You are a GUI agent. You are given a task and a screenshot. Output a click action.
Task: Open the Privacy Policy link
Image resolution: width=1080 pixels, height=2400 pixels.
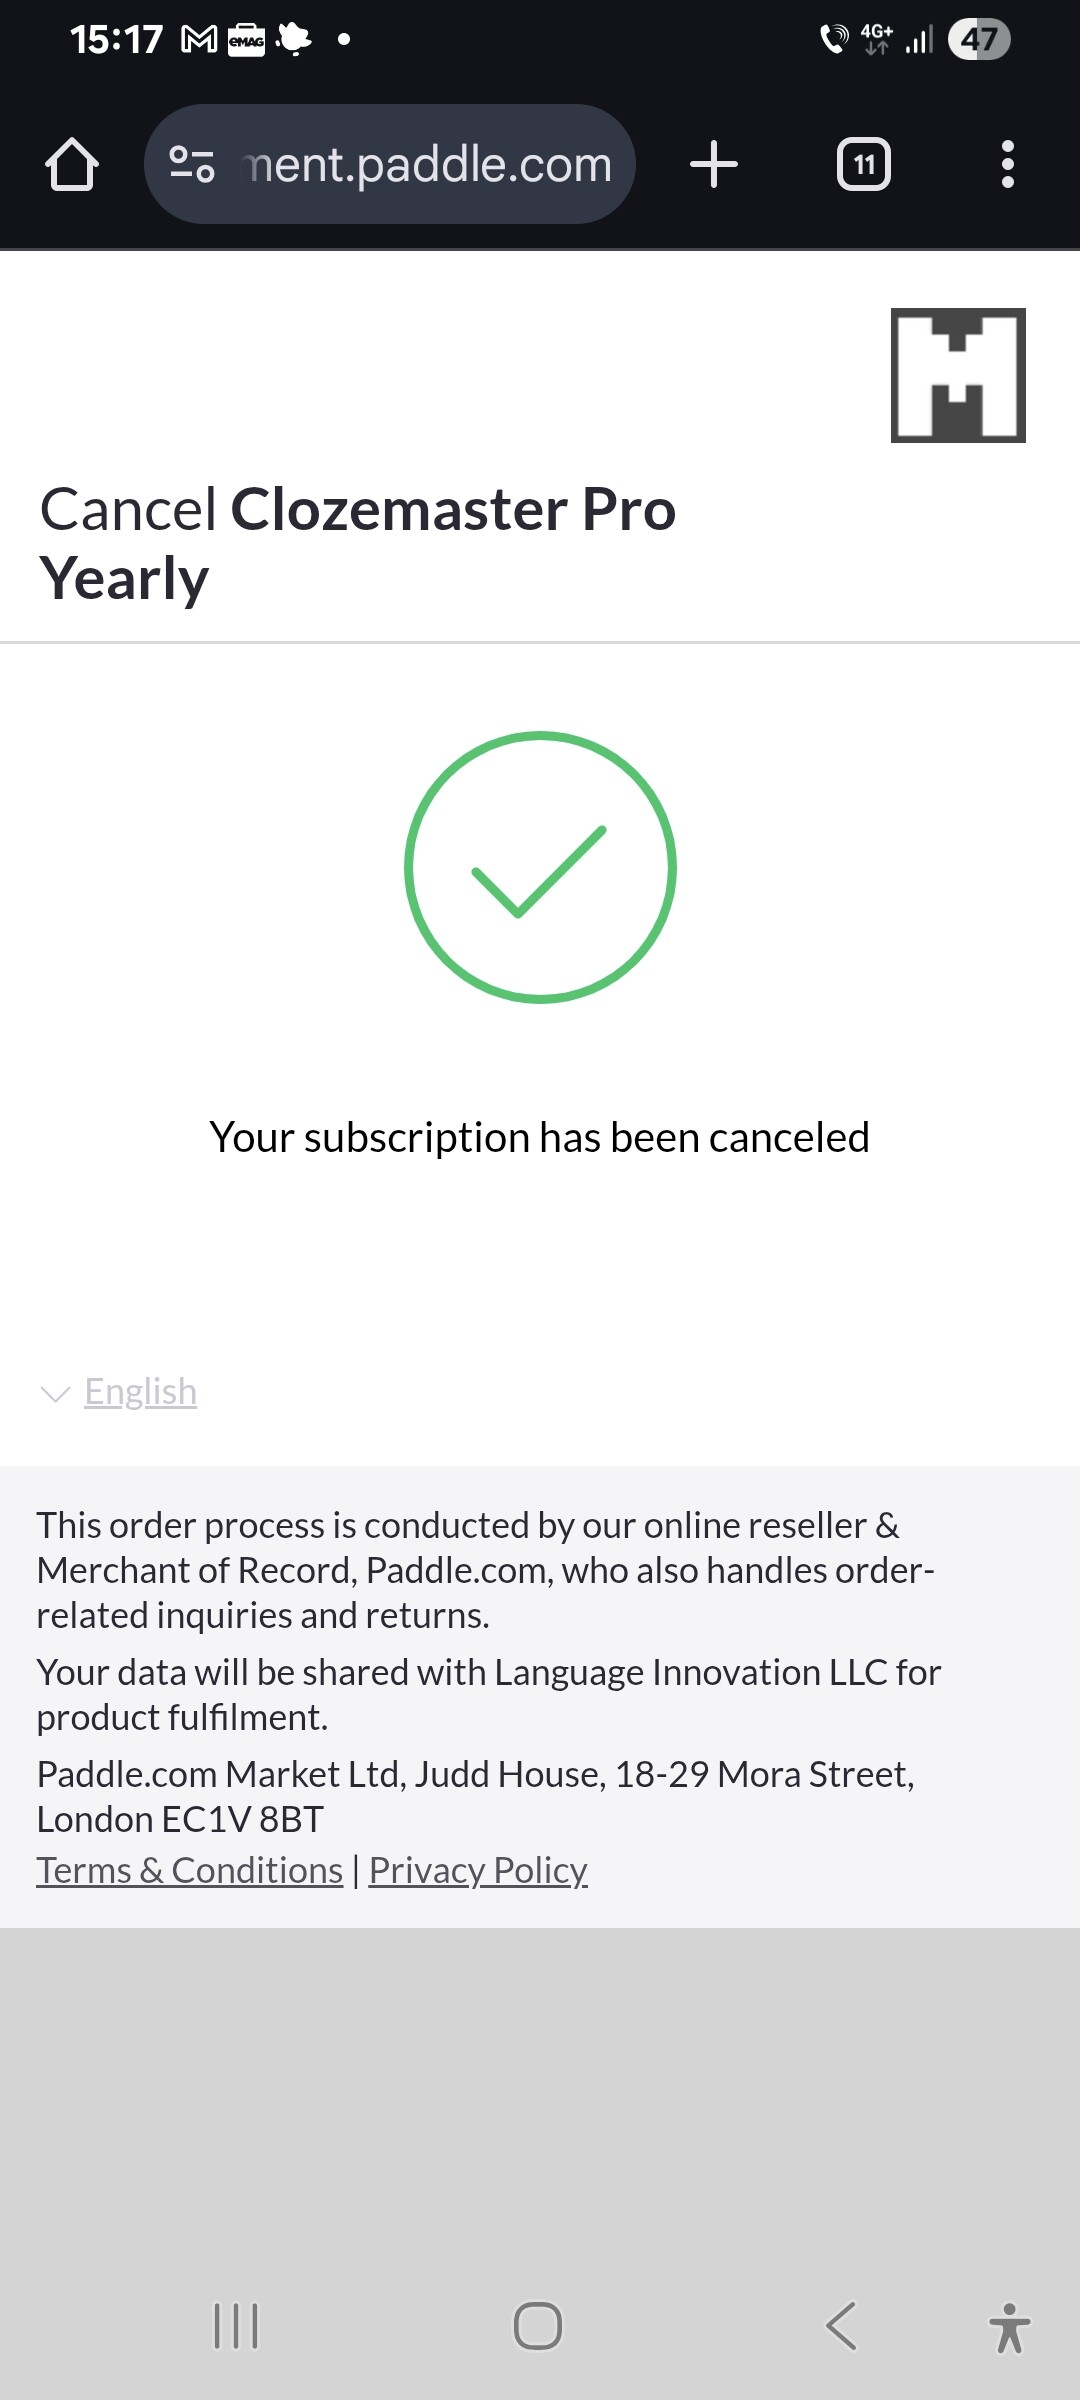tap(478, 1870)
